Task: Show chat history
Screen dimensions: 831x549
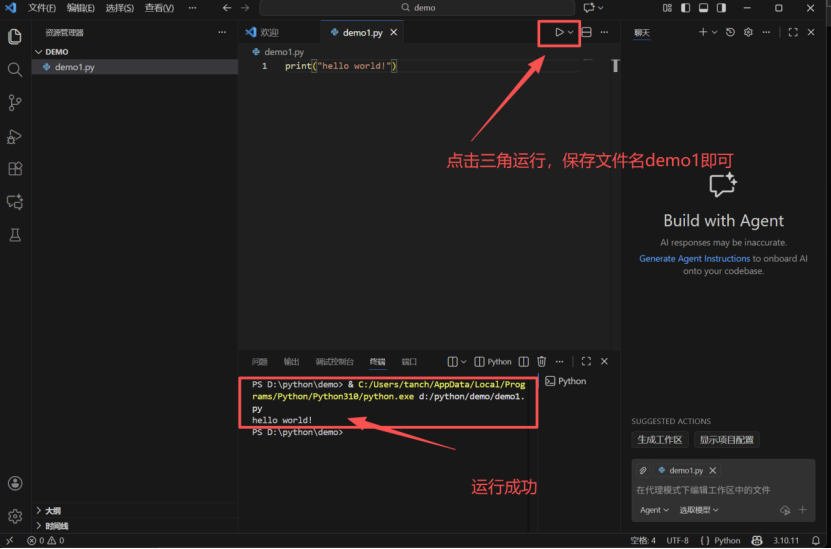Action: pos(730,32)
